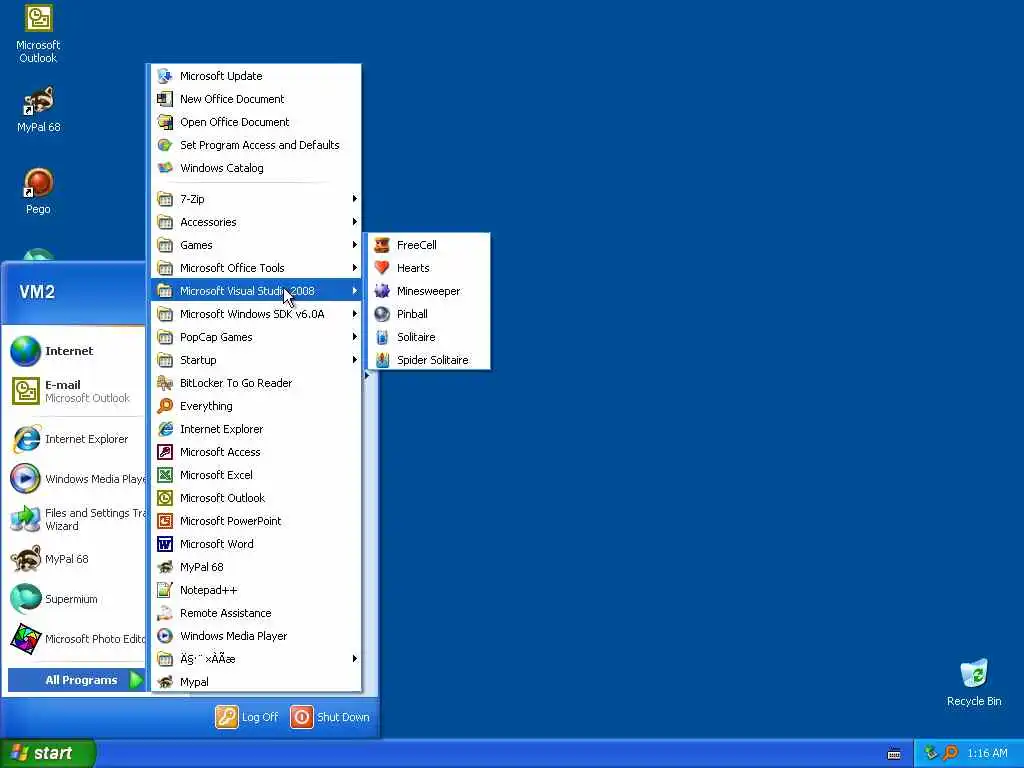Expand Microsoft Visual Studio 2008 submenu arrow
The width and height of the screenshot is (1024, 768).
(355, 291)
